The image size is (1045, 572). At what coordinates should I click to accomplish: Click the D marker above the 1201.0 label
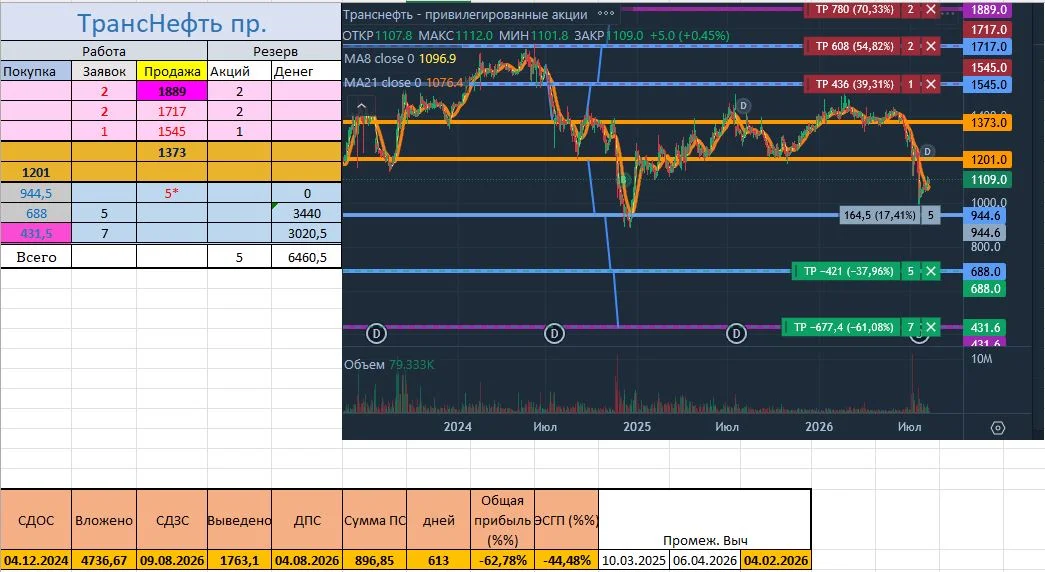[x=926, y=151]
